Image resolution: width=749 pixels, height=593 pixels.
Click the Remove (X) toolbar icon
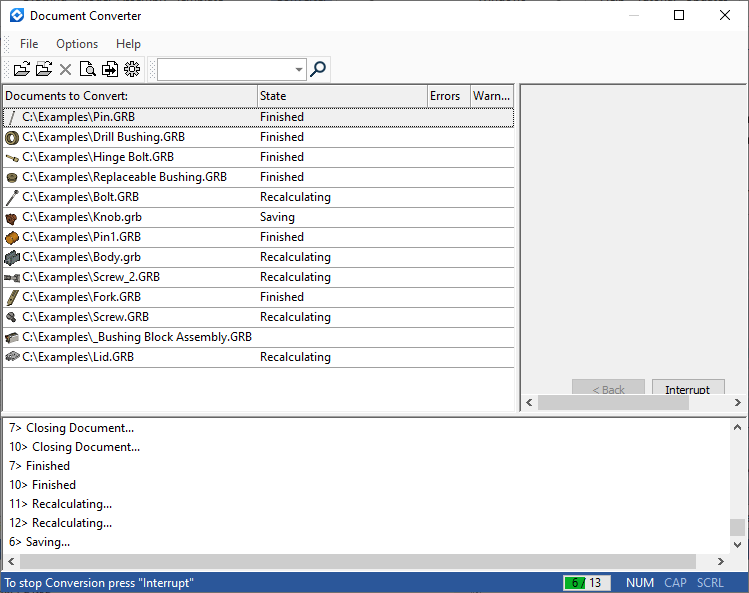[65, 70]
